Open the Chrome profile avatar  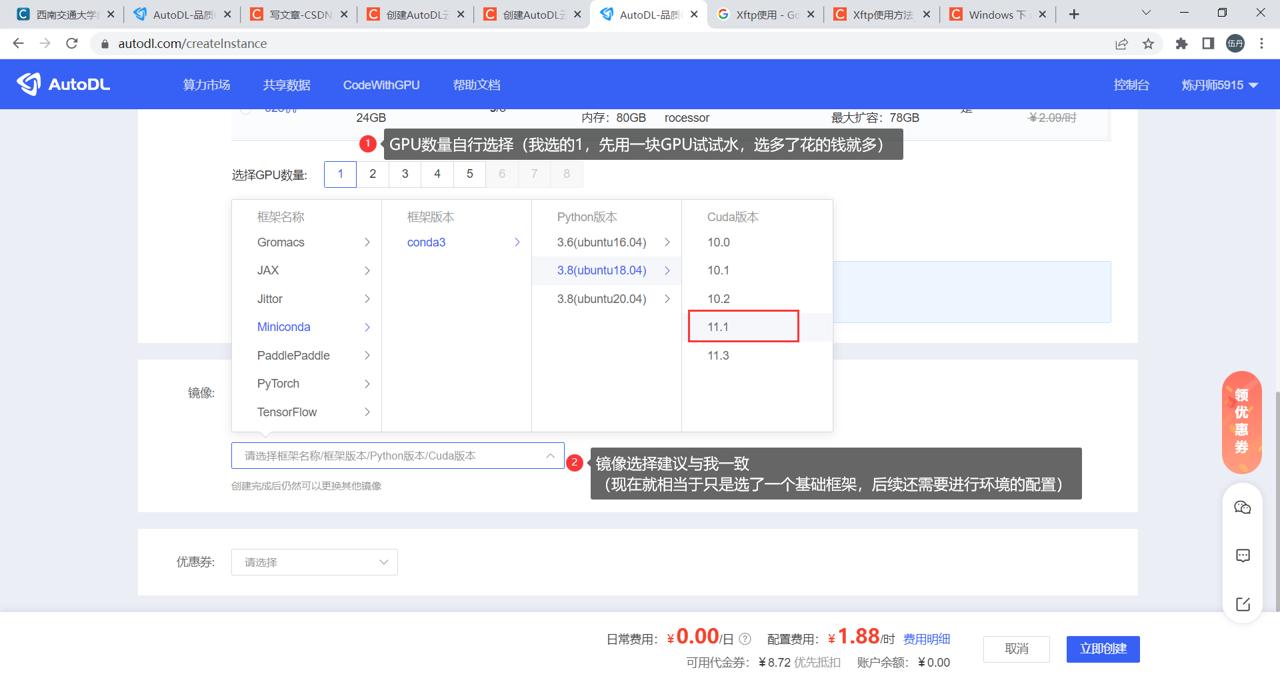[x=1235, y=44]
